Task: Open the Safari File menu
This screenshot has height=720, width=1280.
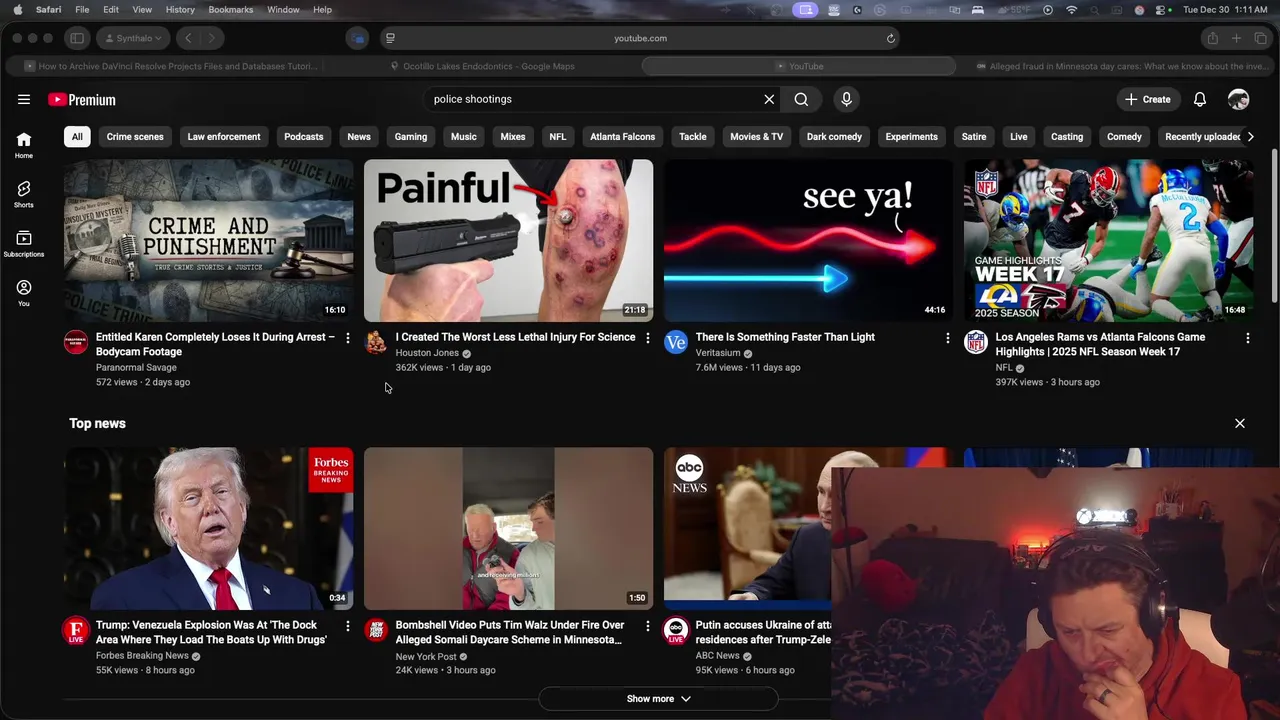Action: point(82,9)
